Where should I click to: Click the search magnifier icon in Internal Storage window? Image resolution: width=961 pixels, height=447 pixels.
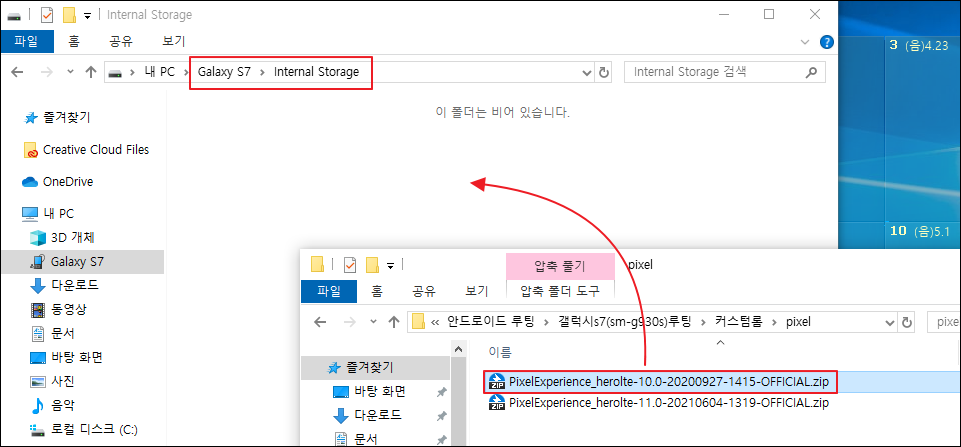click(x=811, y=72)
